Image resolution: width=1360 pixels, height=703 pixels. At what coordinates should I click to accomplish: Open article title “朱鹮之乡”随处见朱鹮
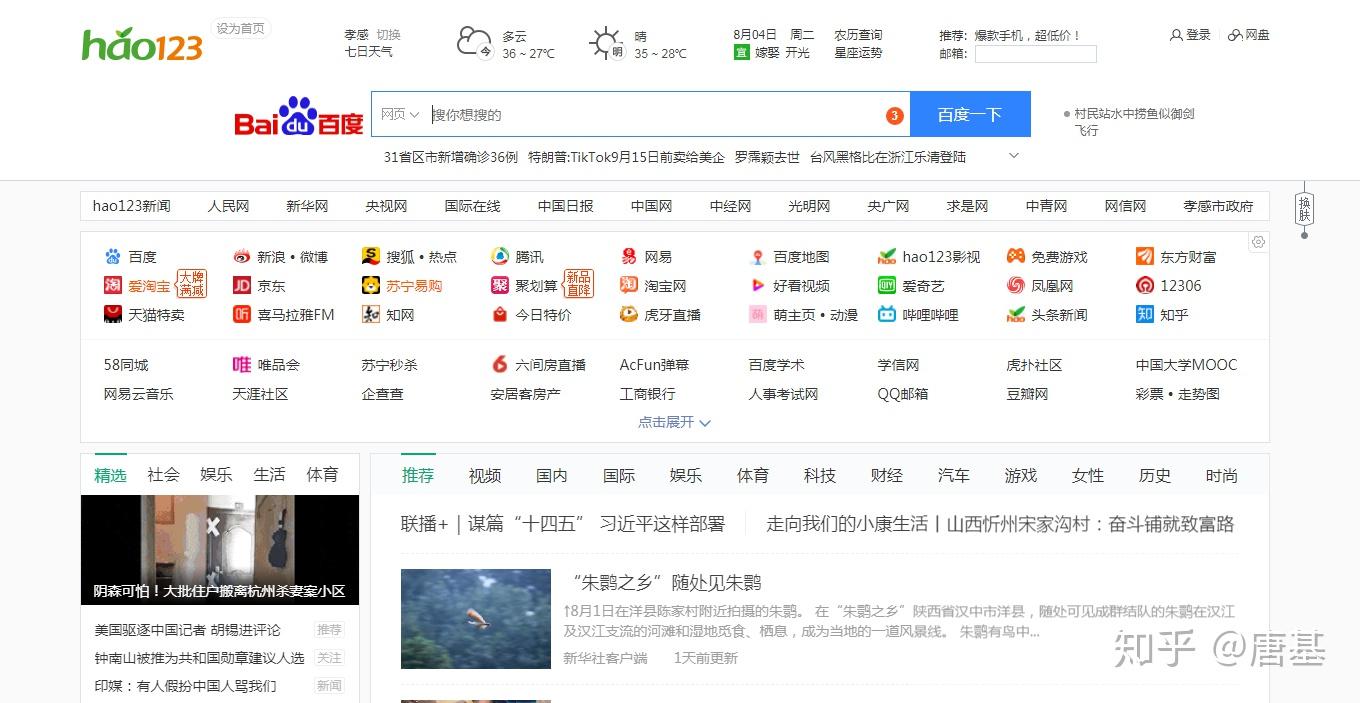(x=667, y=582)
